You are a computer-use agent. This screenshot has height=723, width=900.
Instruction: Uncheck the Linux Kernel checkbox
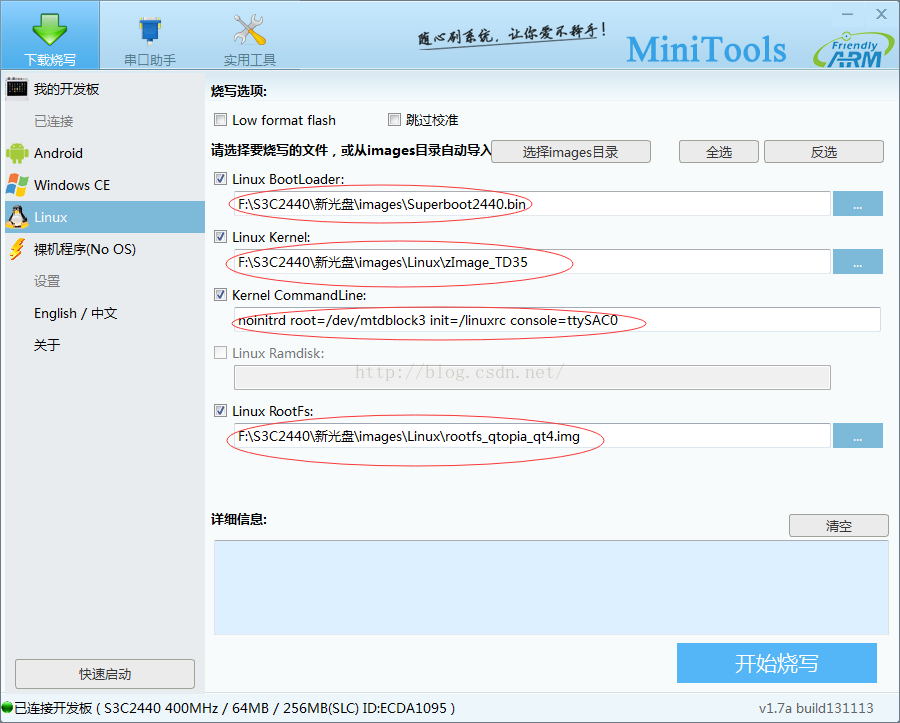point(220,236)
